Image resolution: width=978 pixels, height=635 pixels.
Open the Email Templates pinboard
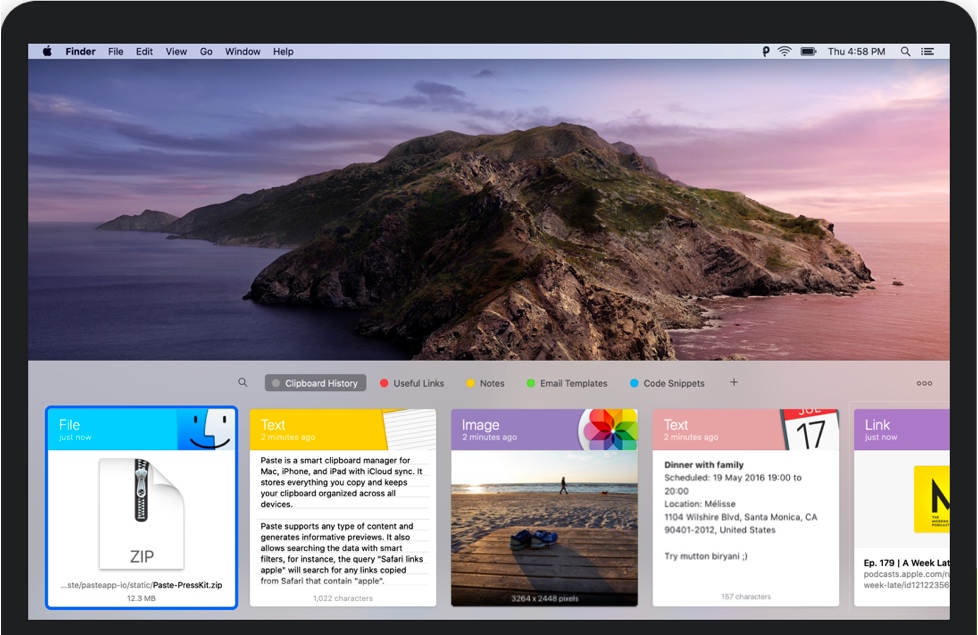[x=567, y=383]
